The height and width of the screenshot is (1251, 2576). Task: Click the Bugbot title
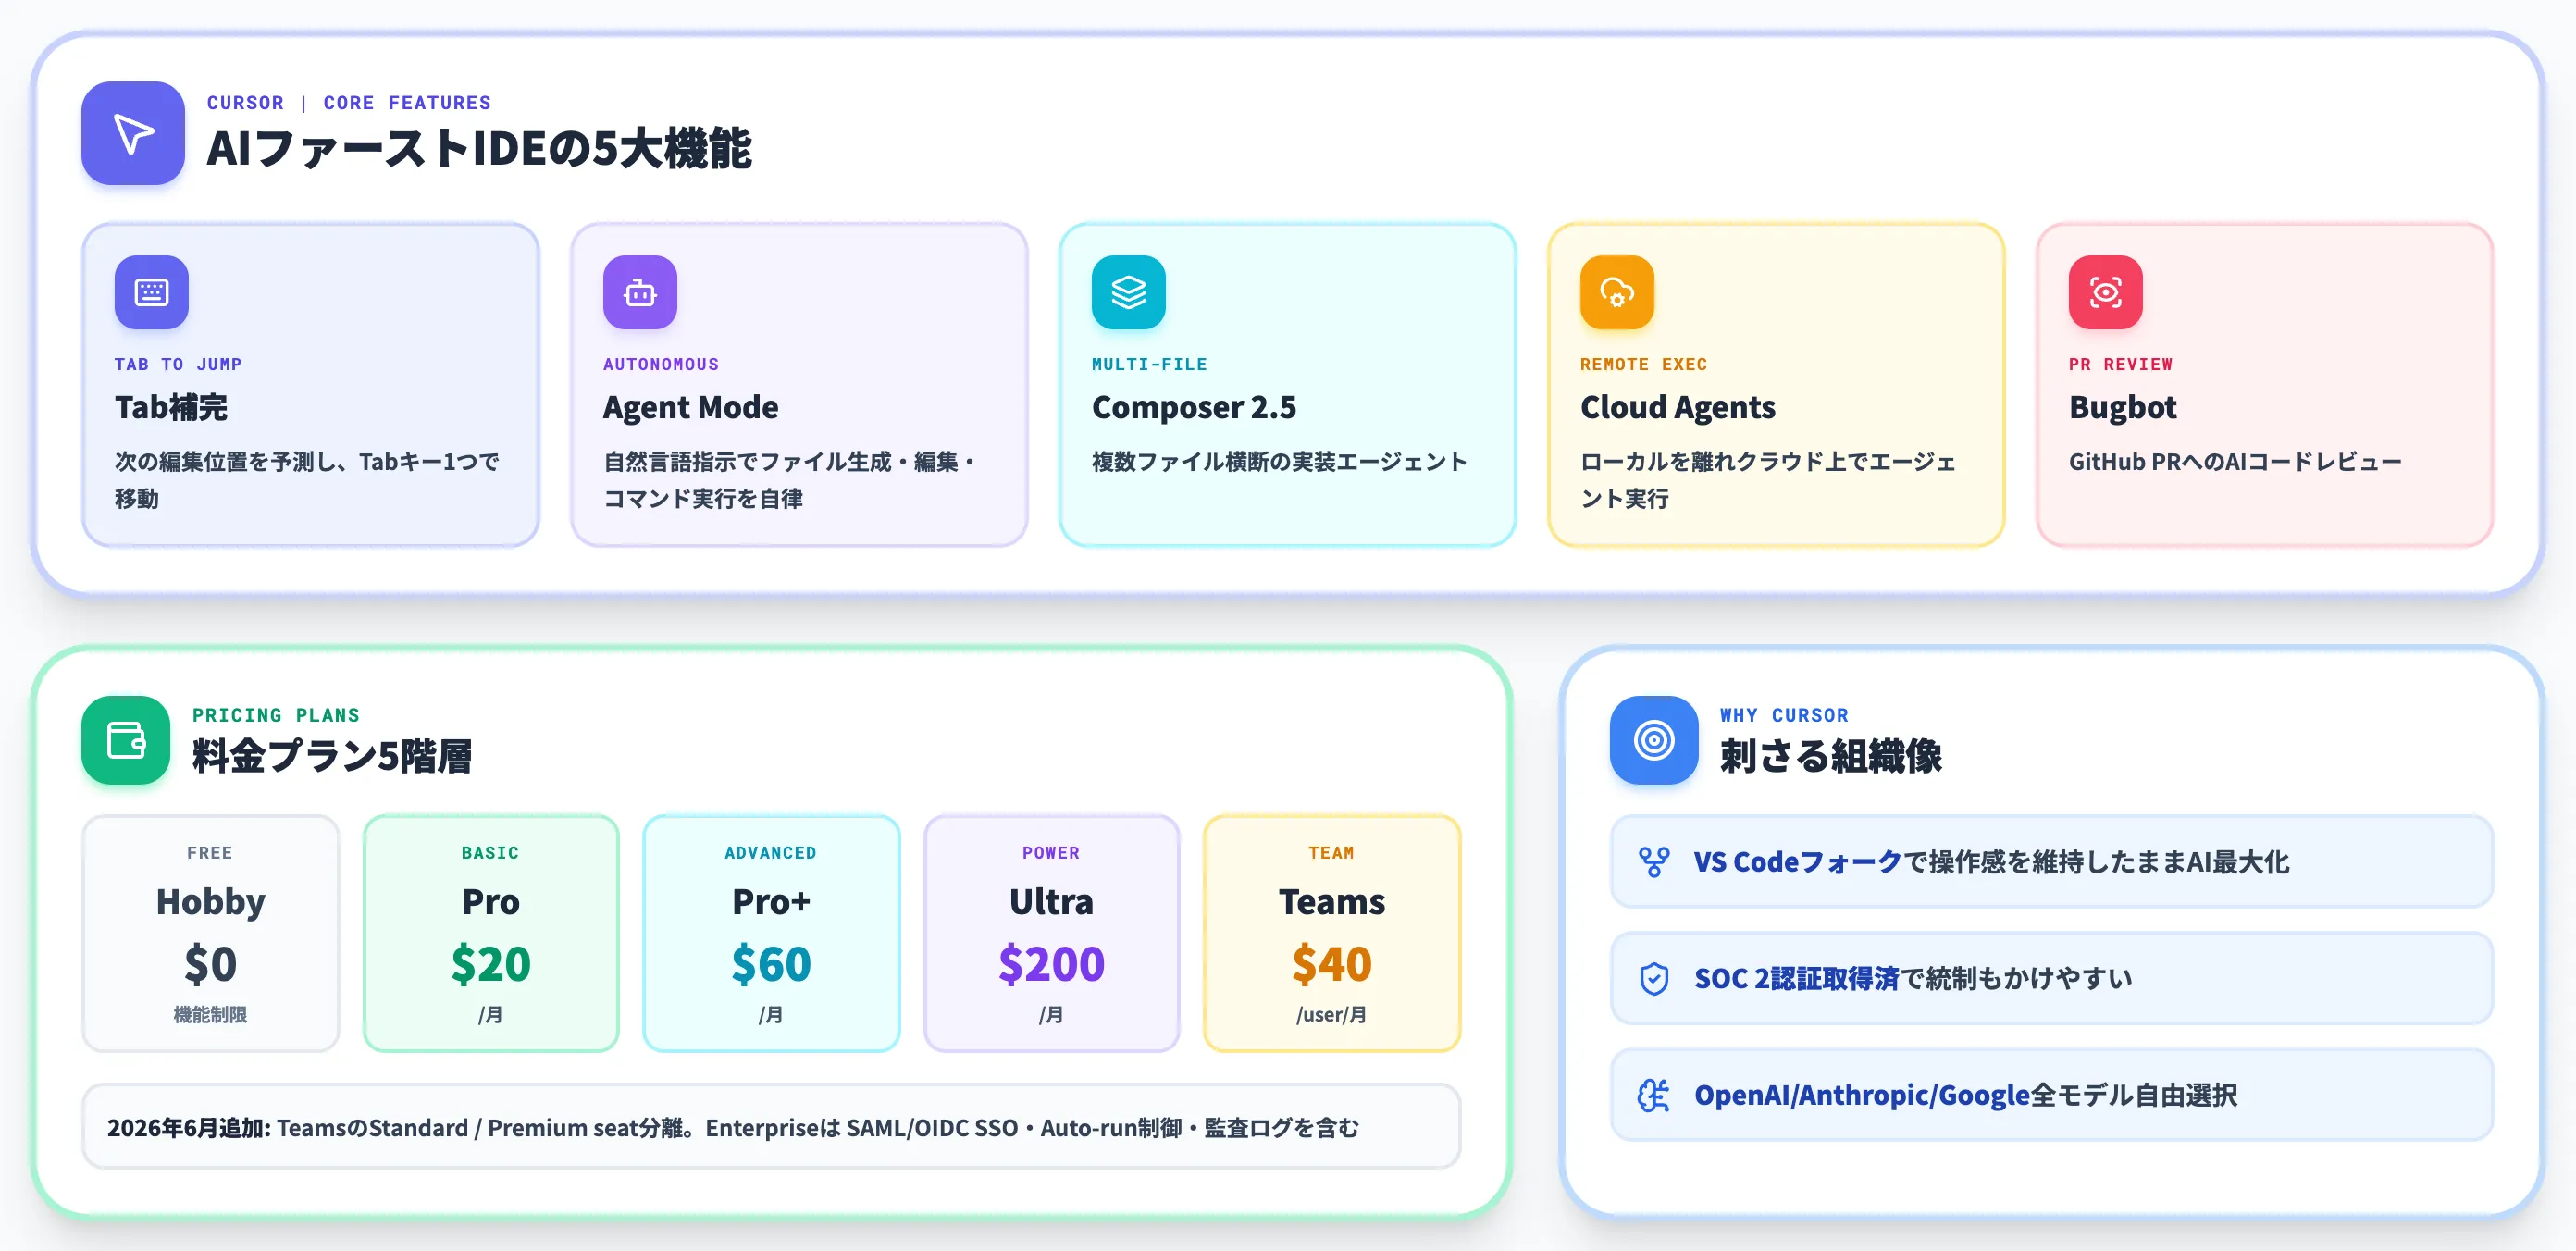pos(2122,407)
